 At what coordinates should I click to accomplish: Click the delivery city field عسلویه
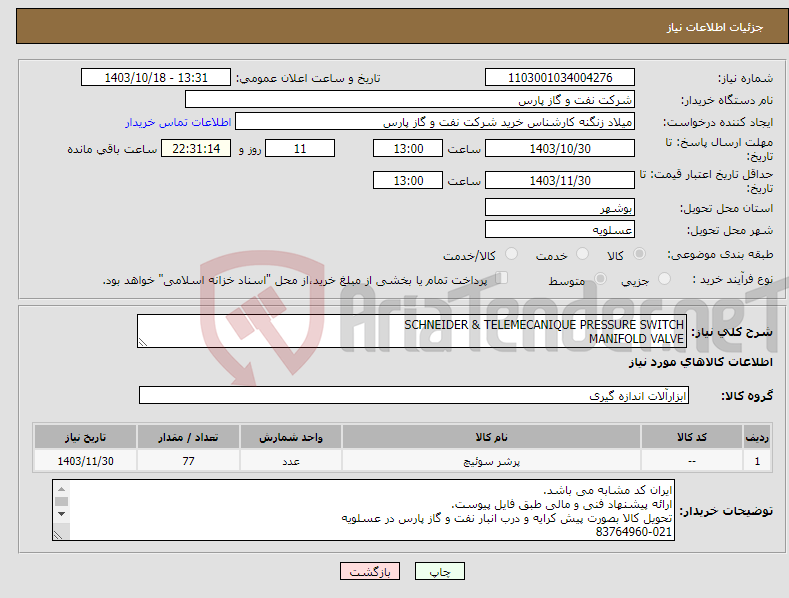(560, 230)
